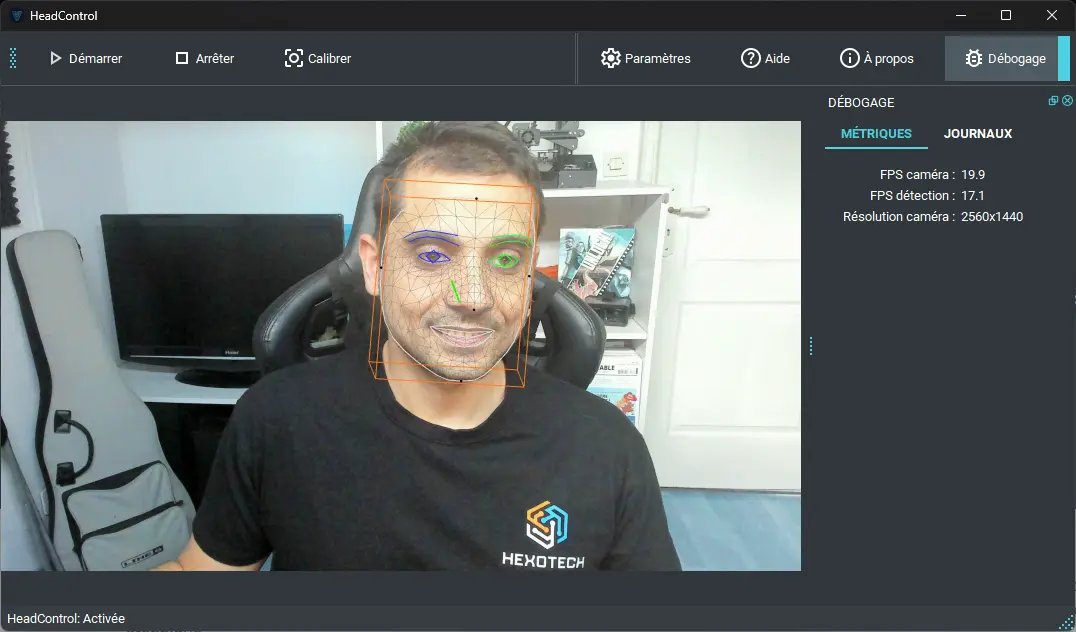Viewport: 1076px width, 632px height.
Task: Minimize the HeadControl window
Action: [x=960, y=15]
